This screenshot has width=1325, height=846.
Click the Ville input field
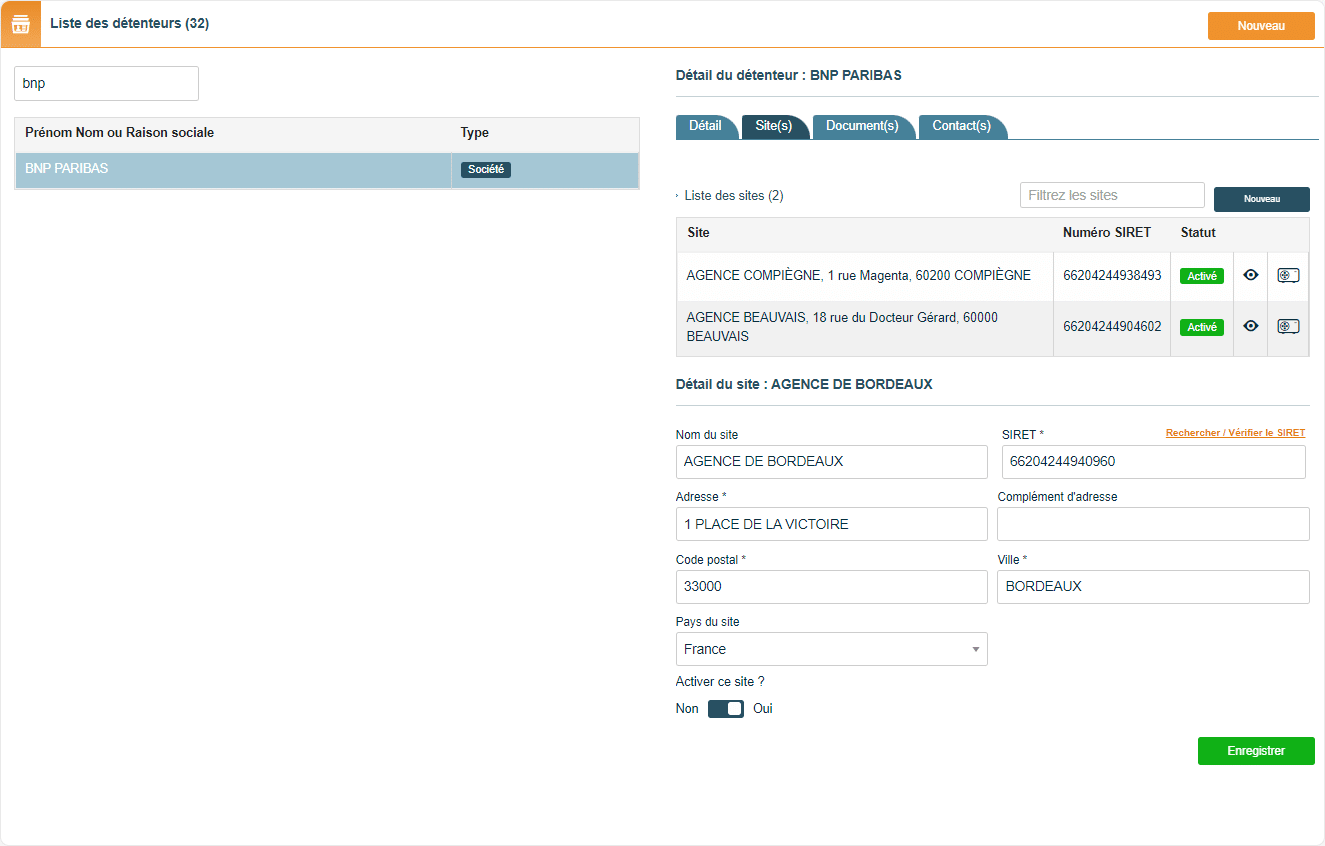tap(1154, 587)
